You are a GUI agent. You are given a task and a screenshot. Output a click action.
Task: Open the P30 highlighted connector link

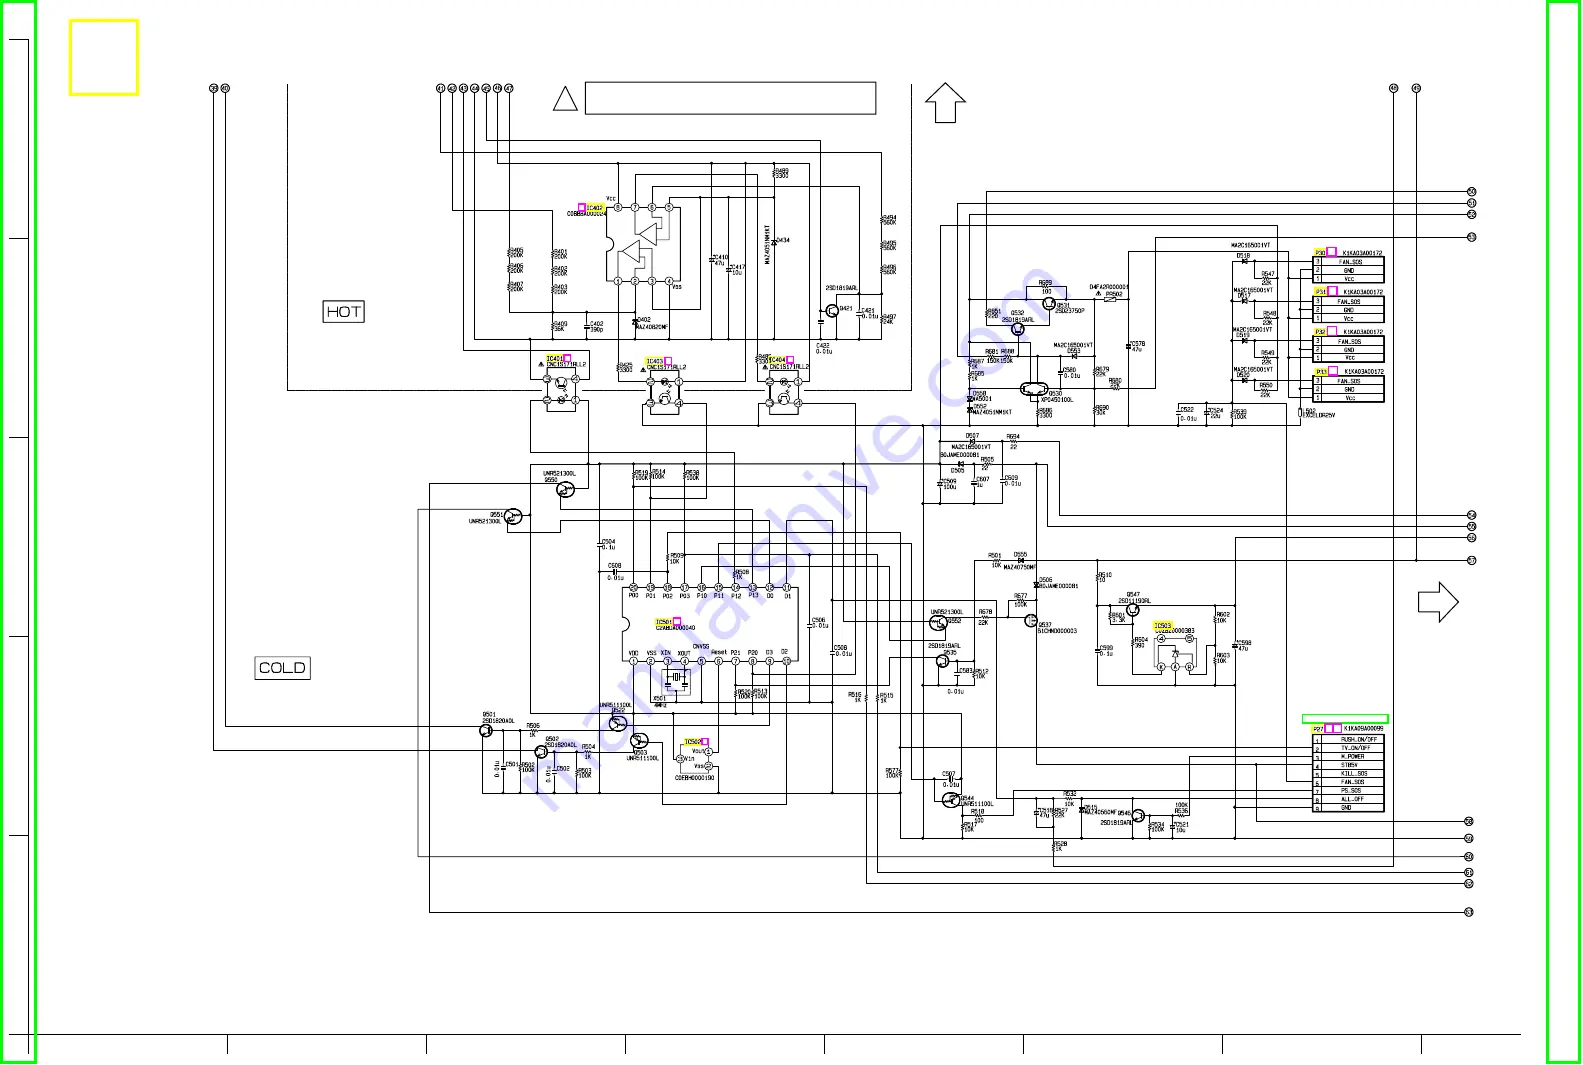click(x=1320, y=253)
